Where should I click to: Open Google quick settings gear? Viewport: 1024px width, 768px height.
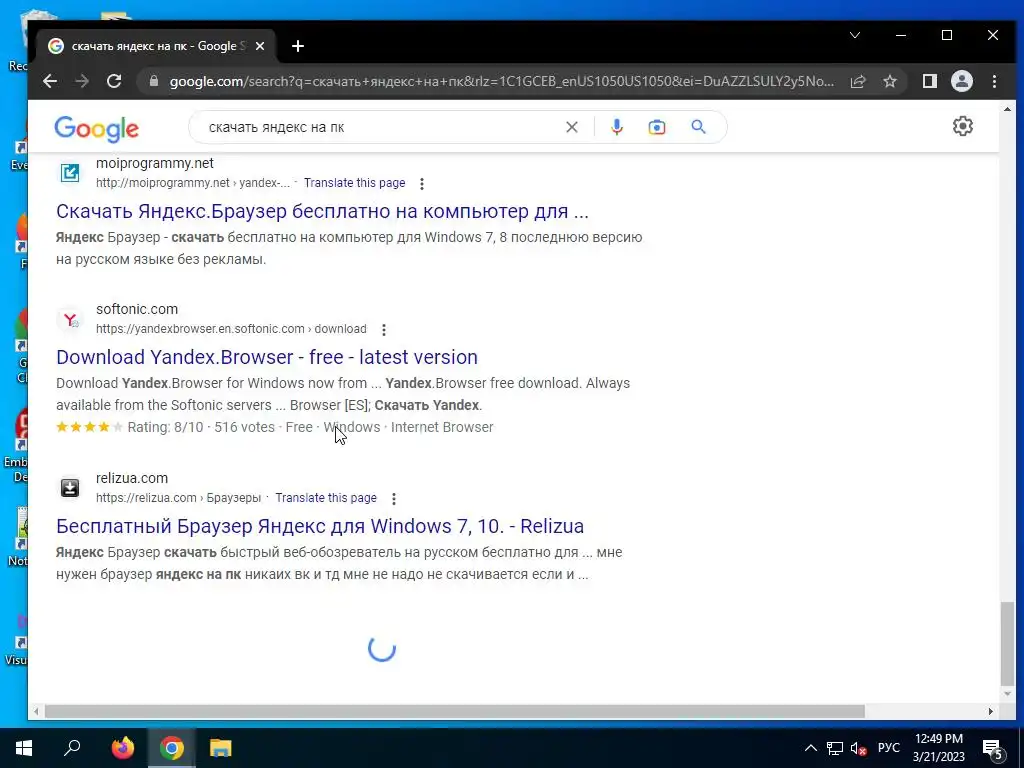pyautogui.click(x=963, y=126)
